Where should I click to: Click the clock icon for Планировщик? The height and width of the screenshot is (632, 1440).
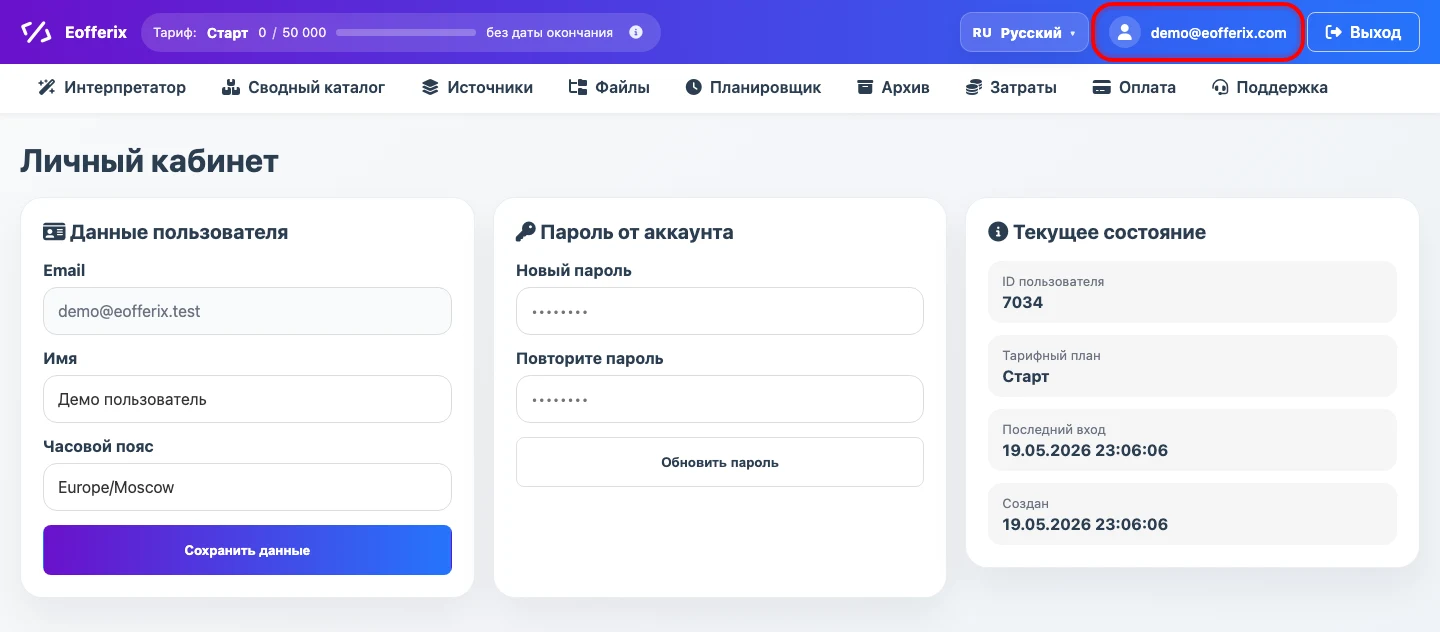694,87
